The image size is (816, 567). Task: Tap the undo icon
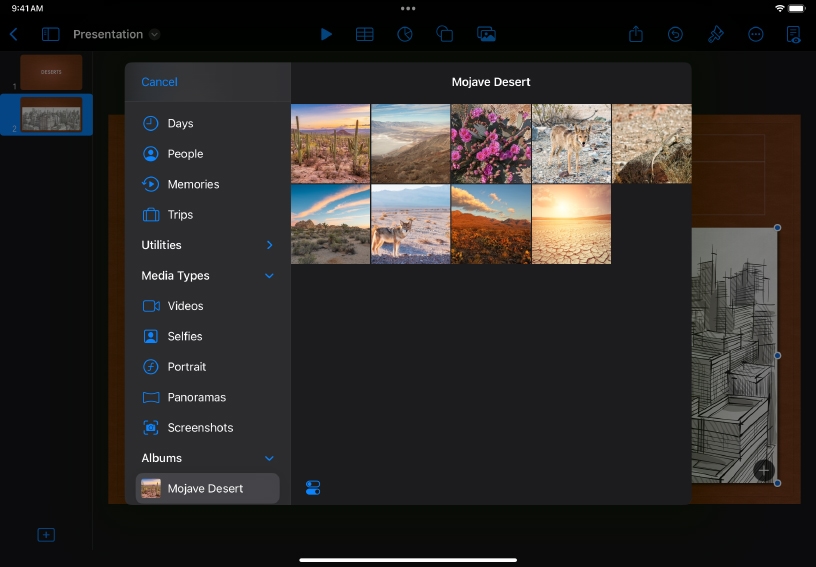(676, 34)
